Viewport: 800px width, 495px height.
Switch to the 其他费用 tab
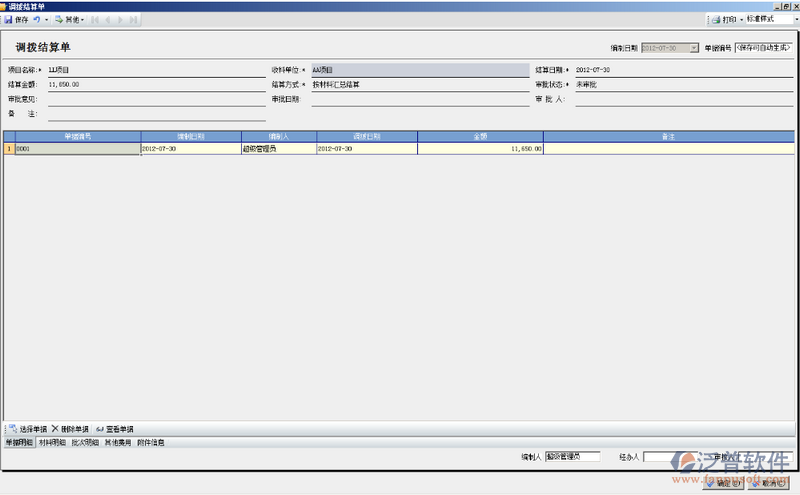click(118, 441)
